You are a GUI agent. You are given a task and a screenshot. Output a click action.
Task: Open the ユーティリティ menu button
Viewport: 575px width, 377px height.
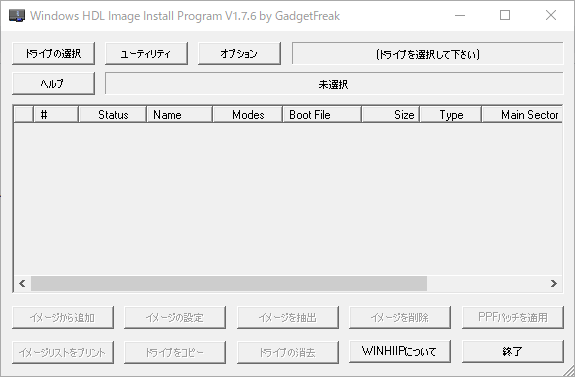click(146, 54)
